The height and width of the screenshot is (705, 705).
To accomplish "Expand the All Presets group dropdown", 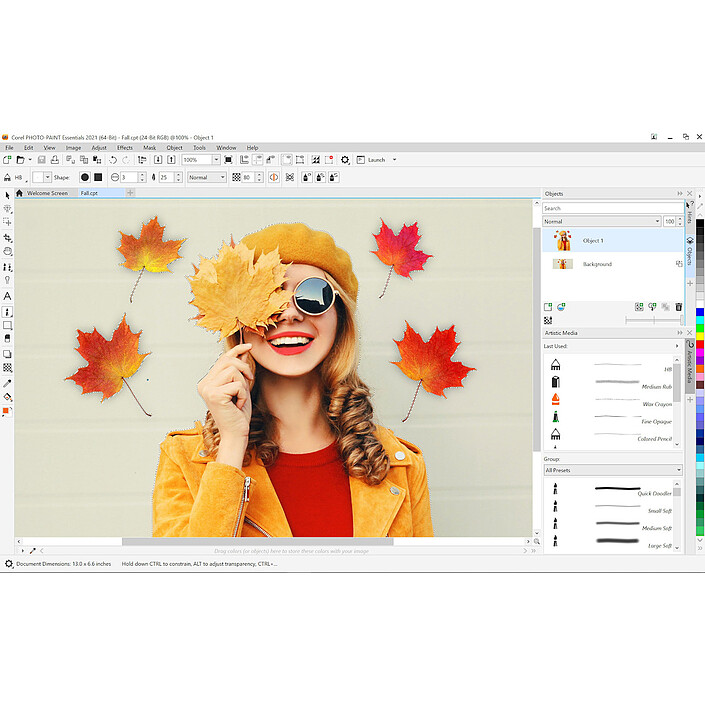I will [x=678, y=470].
